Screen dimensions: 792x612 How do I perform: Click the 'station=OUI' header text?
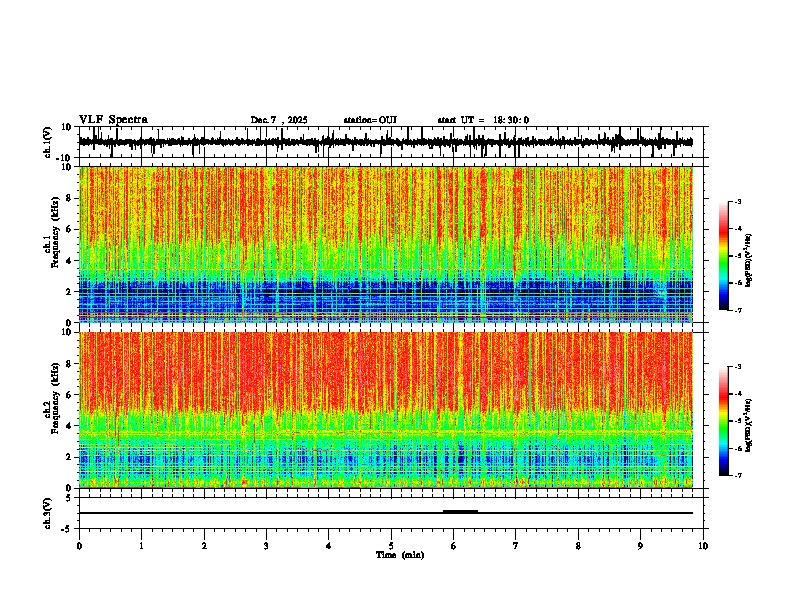tap(370, 120)
